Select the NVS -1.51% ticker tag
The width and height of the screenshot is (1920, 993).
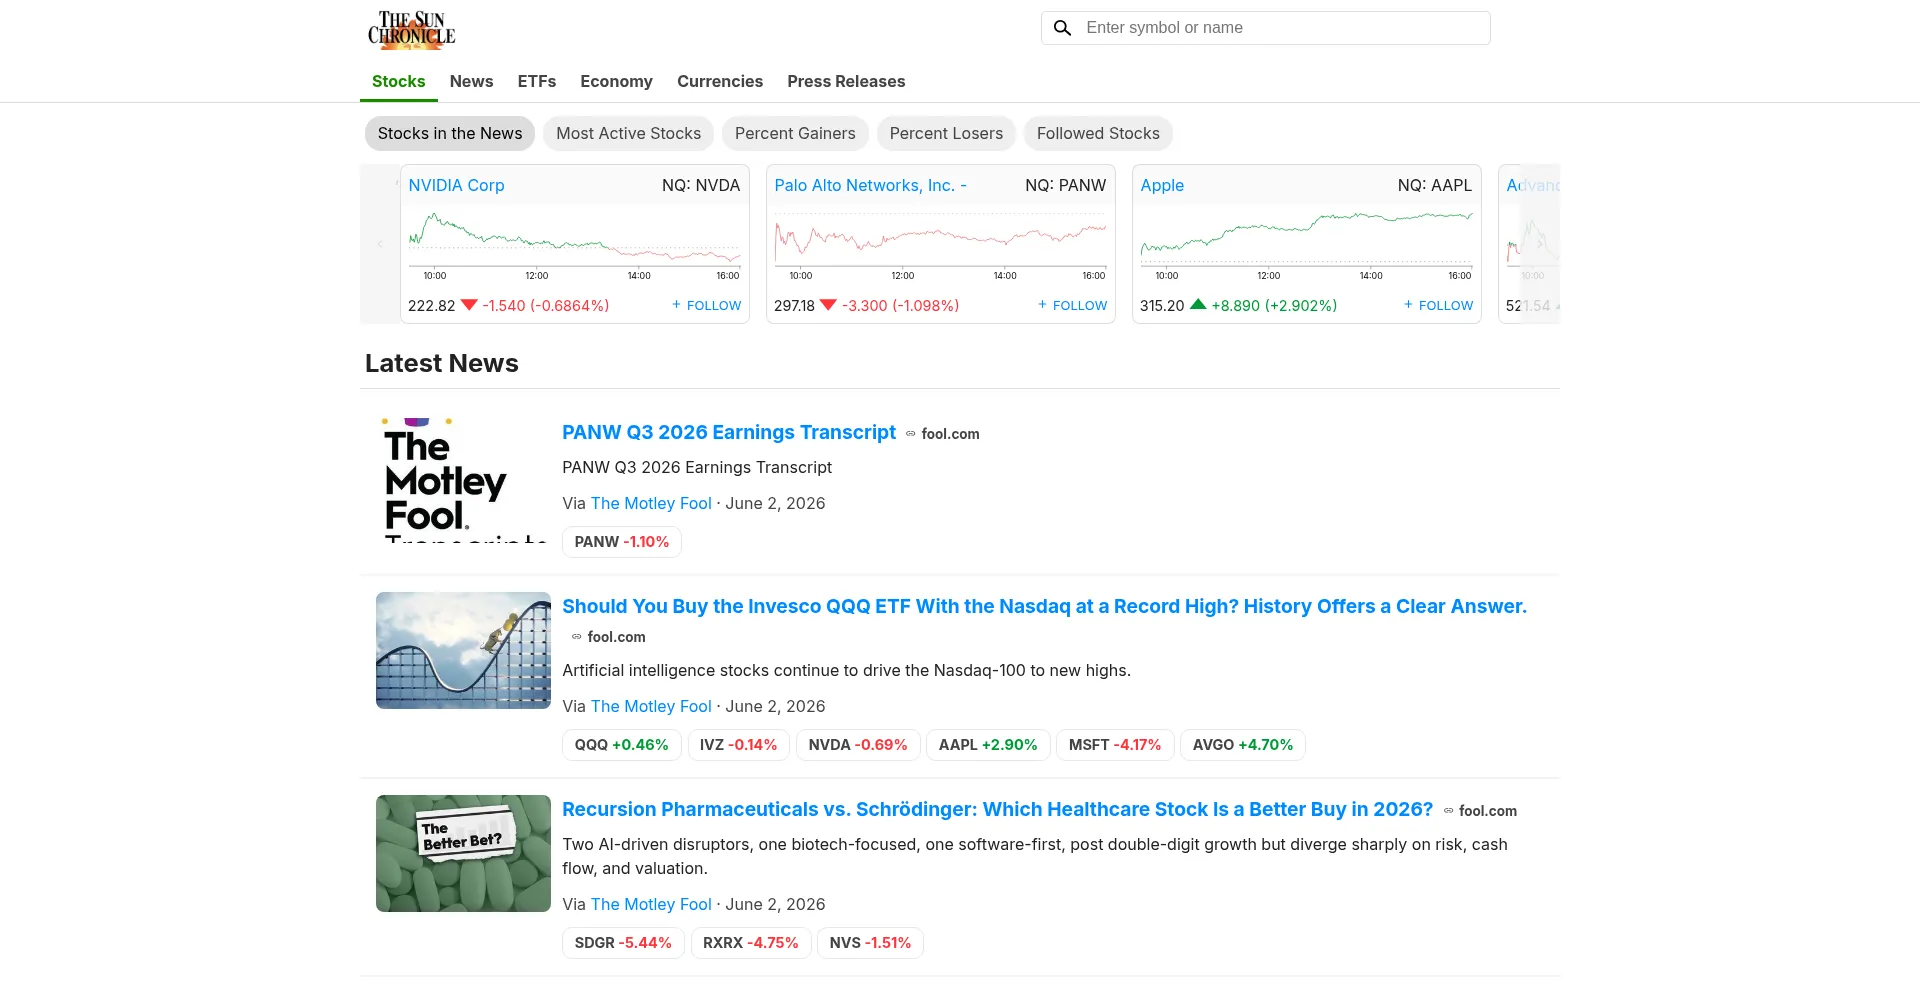point(870,943)
